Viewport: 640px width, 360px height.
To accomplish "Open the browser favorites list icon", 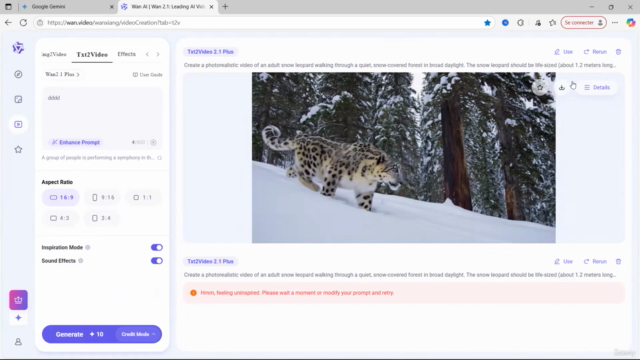I will 553,22.
